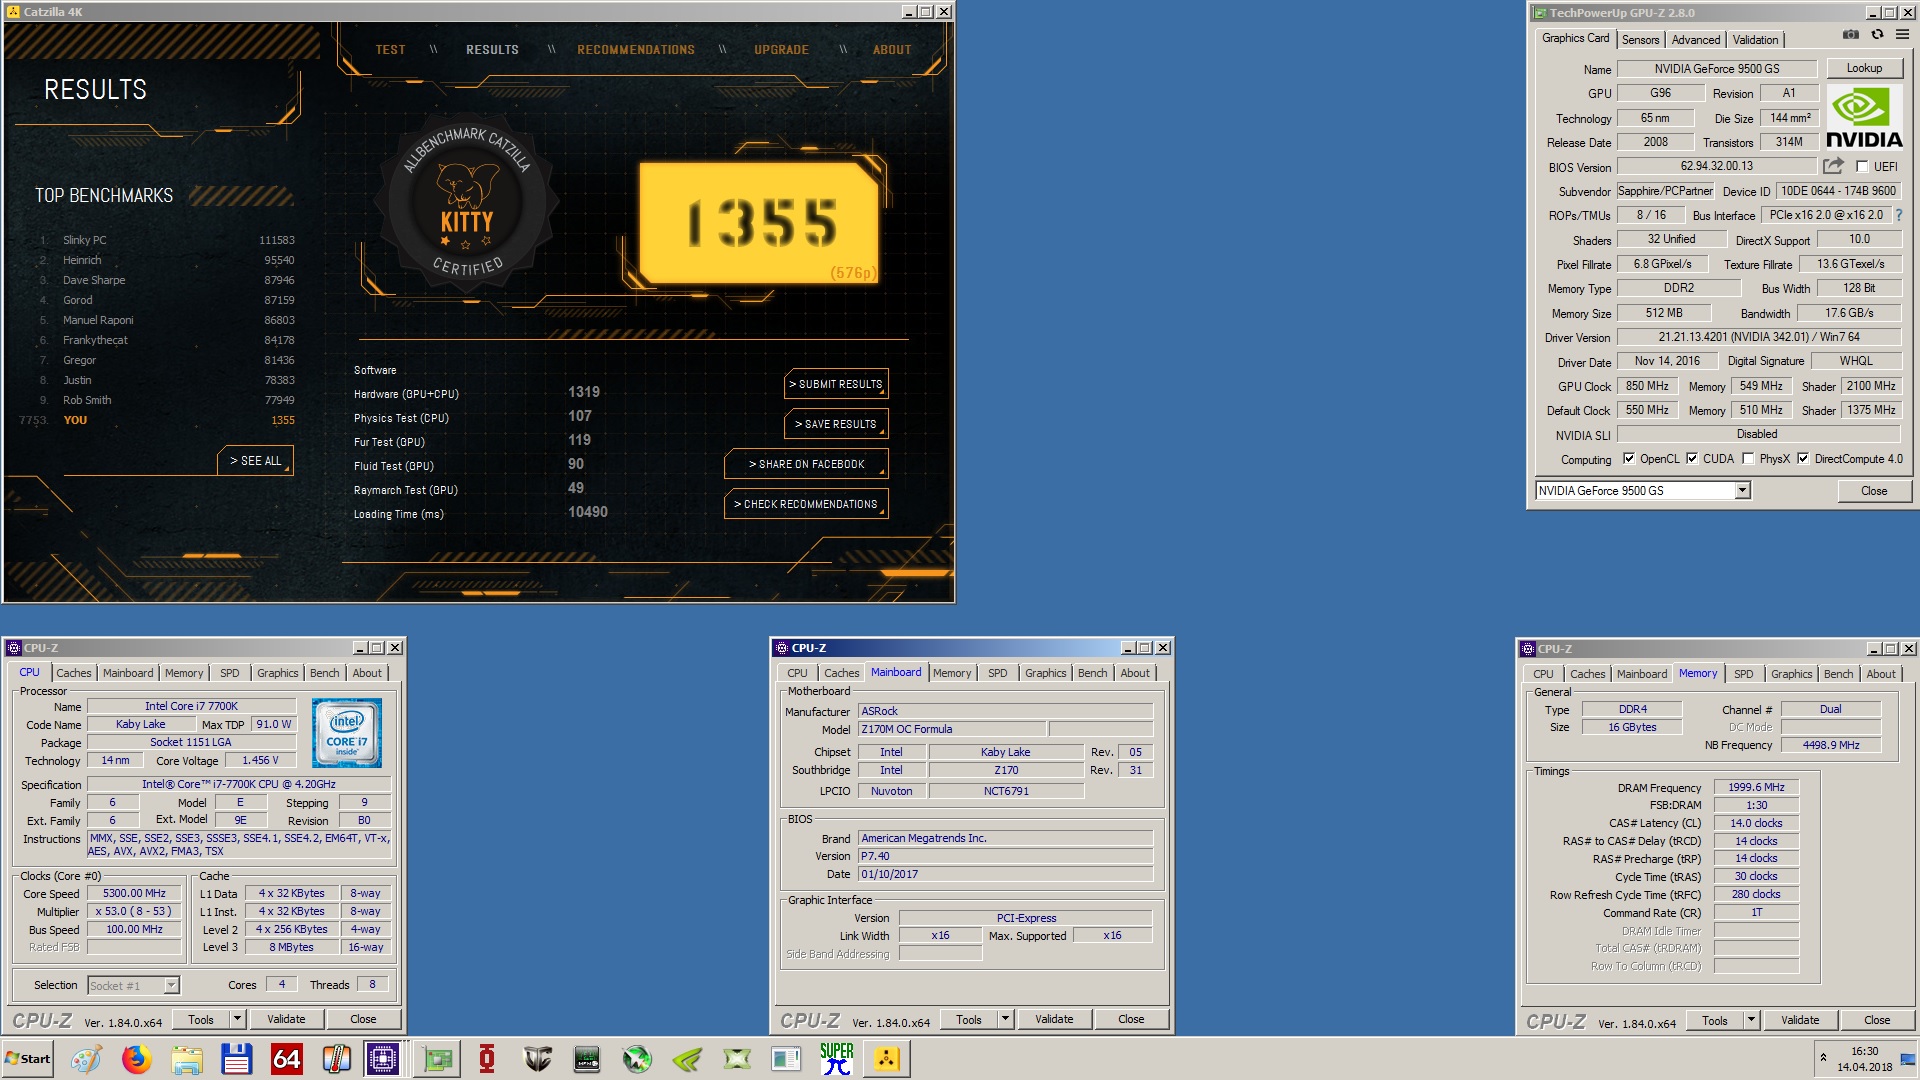Launch Firefox from the taskbar
The image size is (1920, 1080).
pyautogui.click(x=136, y=1059)
